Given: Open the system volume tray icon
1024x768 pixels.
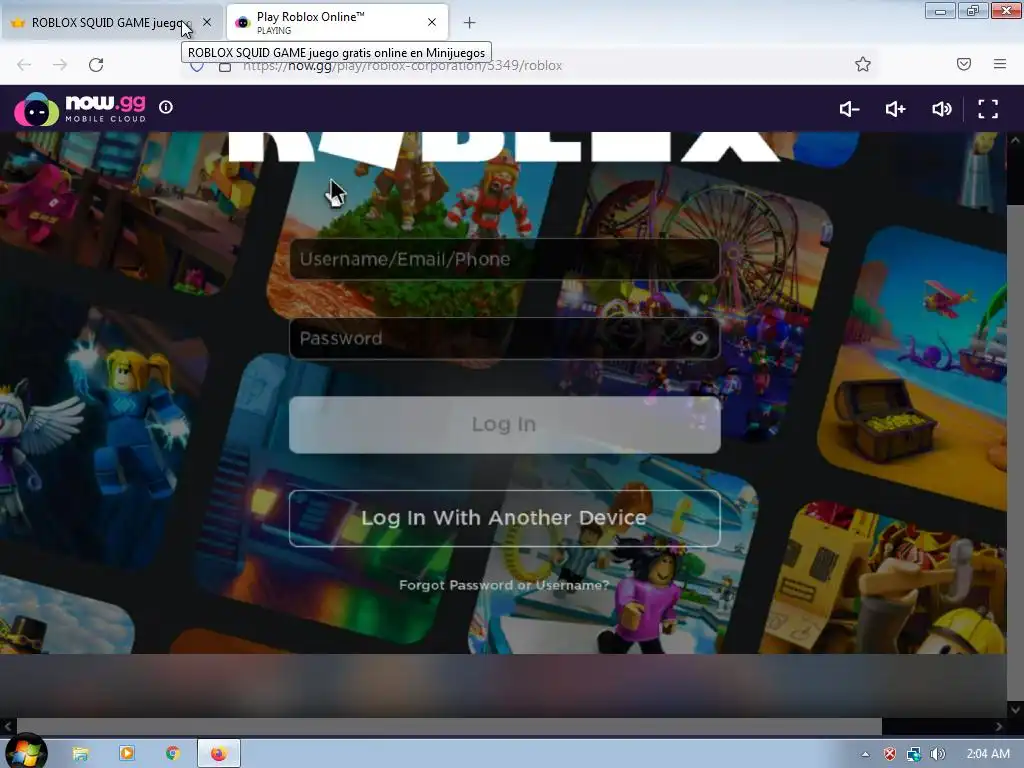Looking at the screenshot, I should point(937,754).
